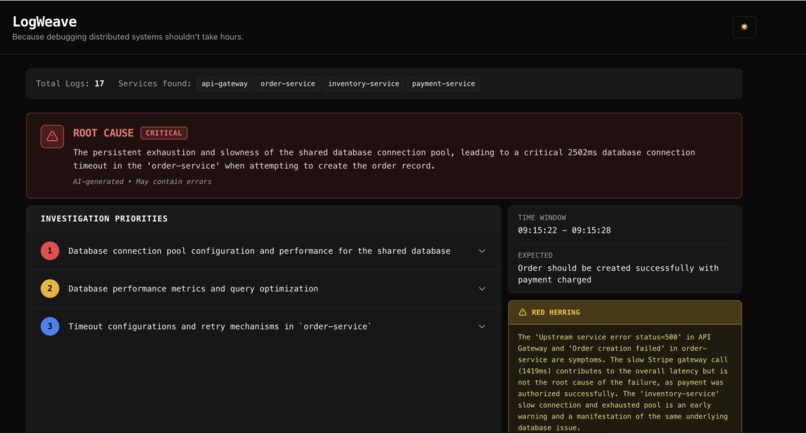Image resolution: width=806 pixels, height=433 pixels.
Task: Click the 'AI-generated • May contain errors' note
Action: click(142, 182)
